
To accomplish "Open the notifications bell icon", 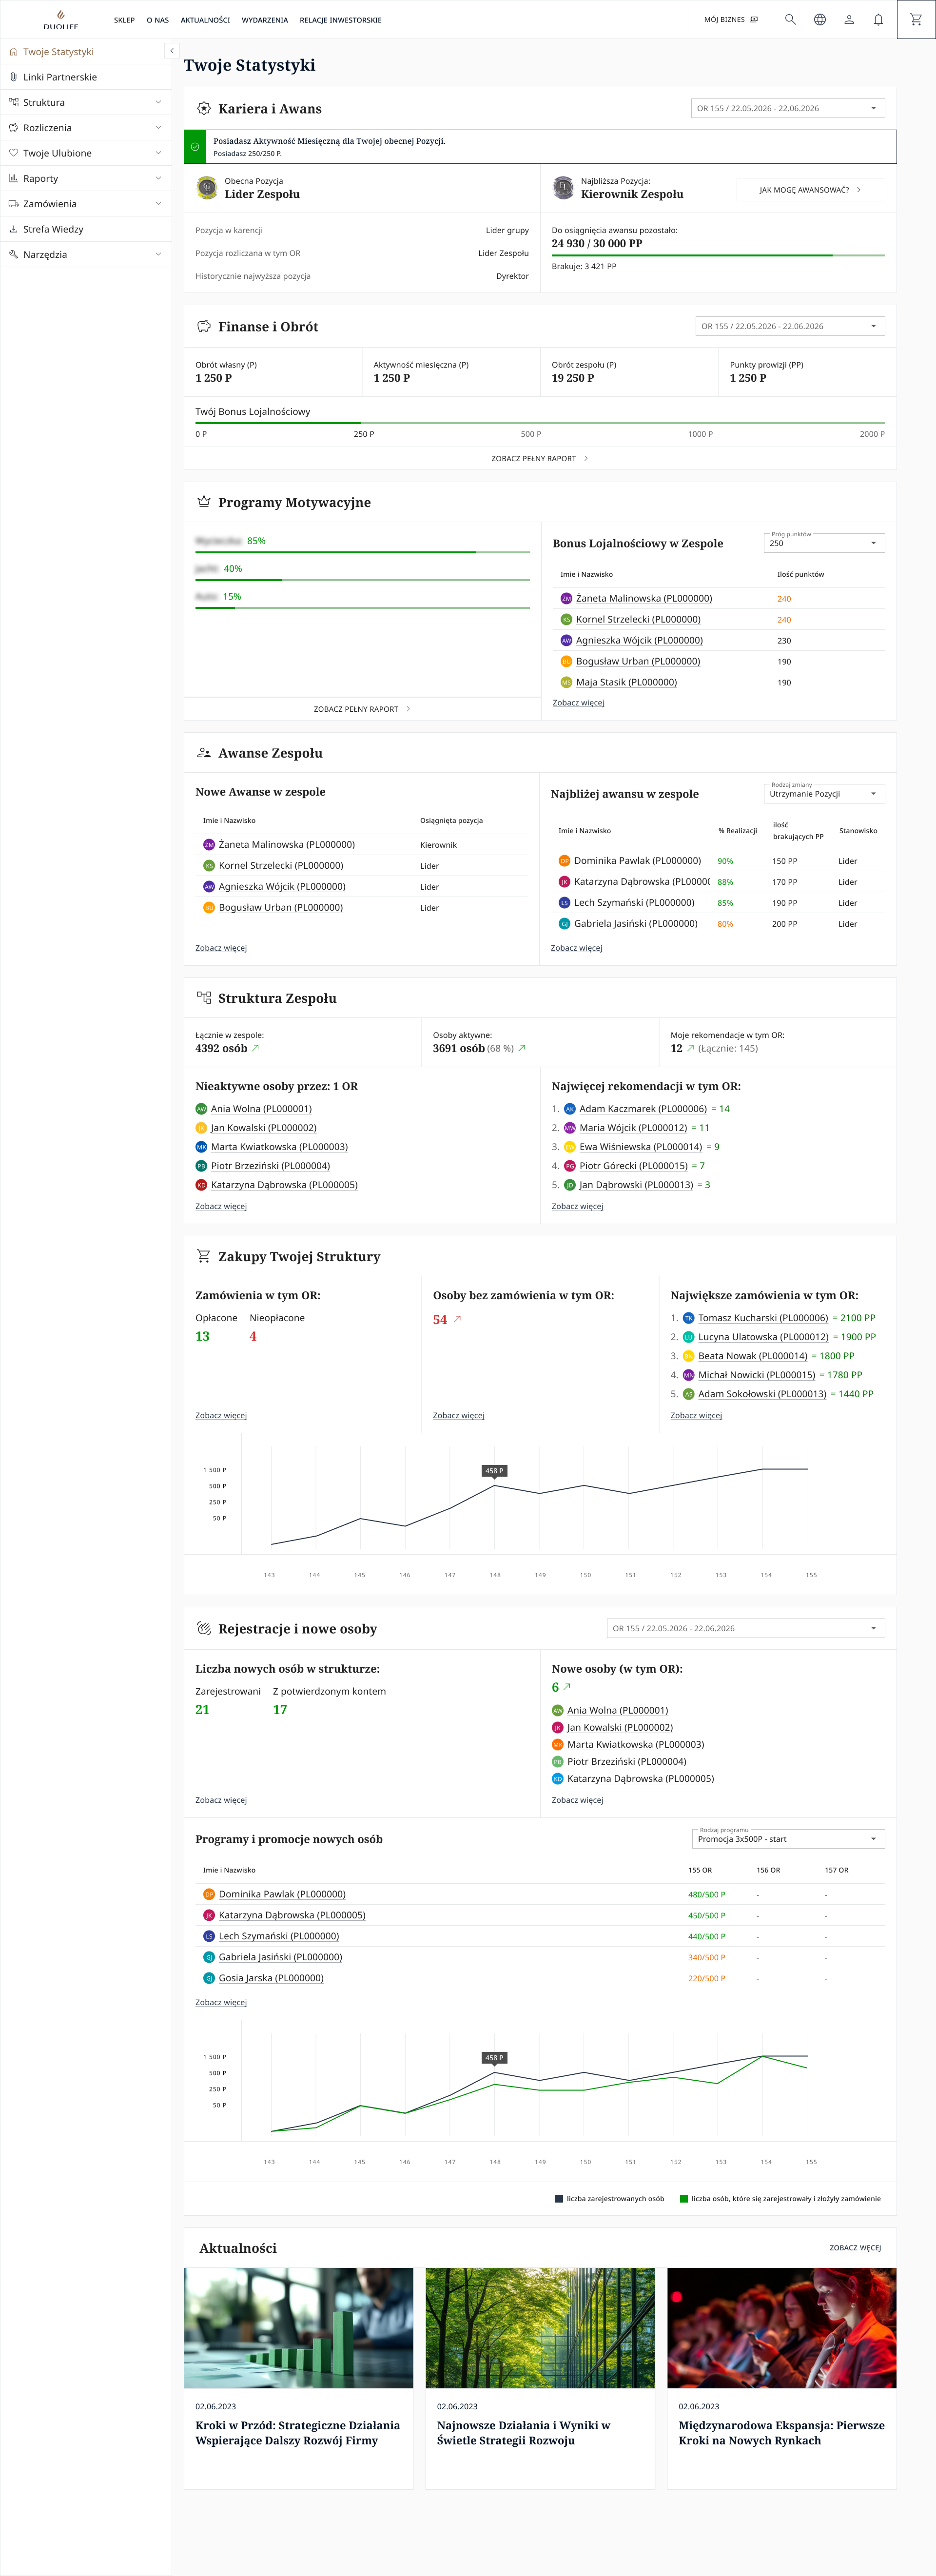I will (878, 19).
